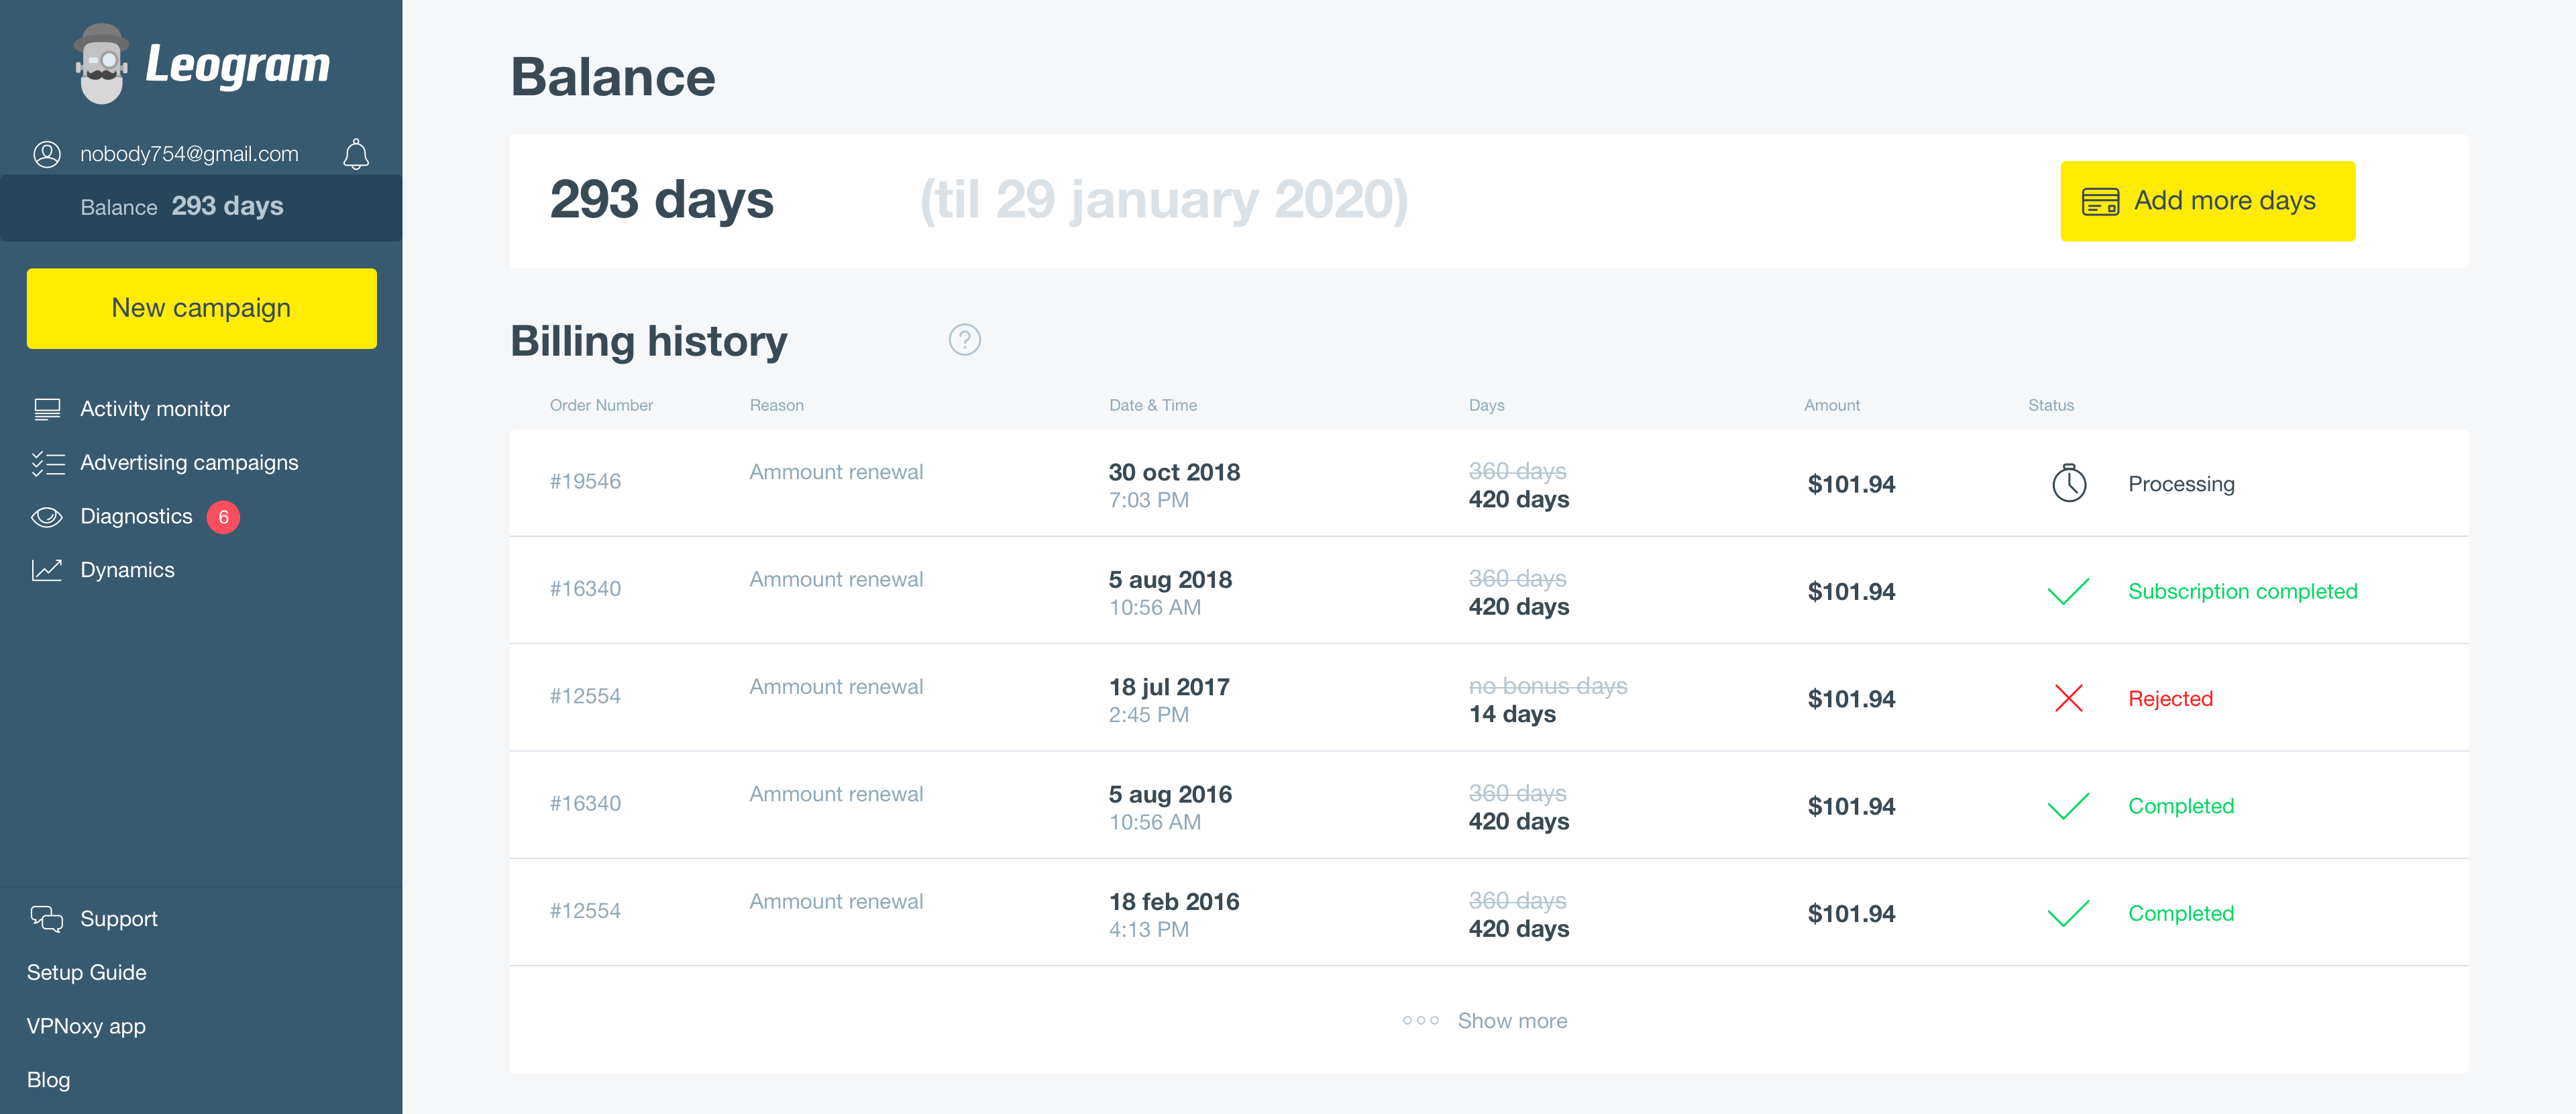Click the notification bell icon
This screenshot has height=1114, width=2576.
coord(356,154)
